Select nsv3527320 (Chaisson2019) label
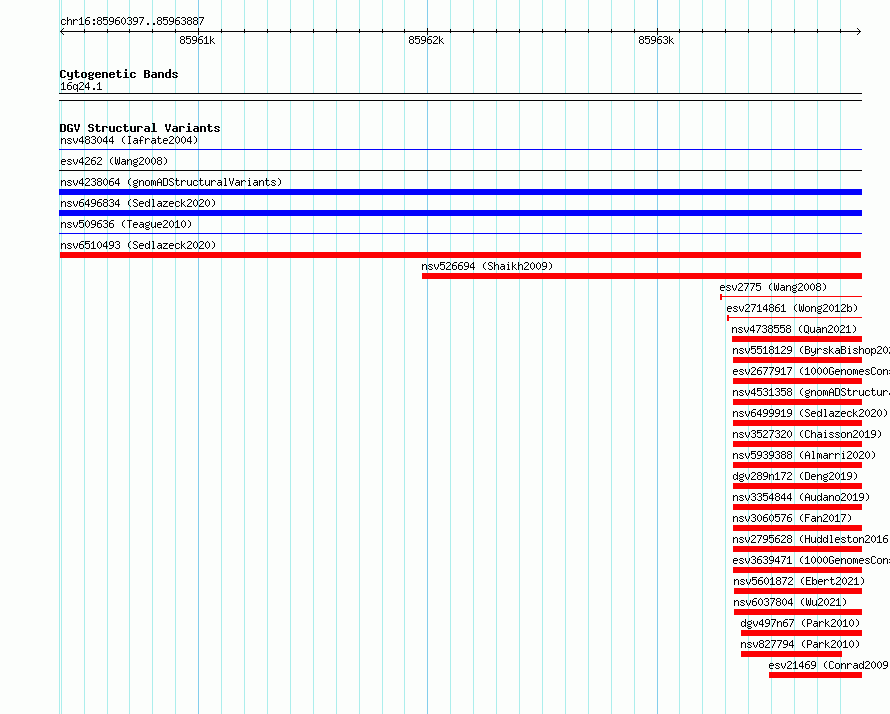890x714 pixels. pyautogui.click(x=807, y=434)
